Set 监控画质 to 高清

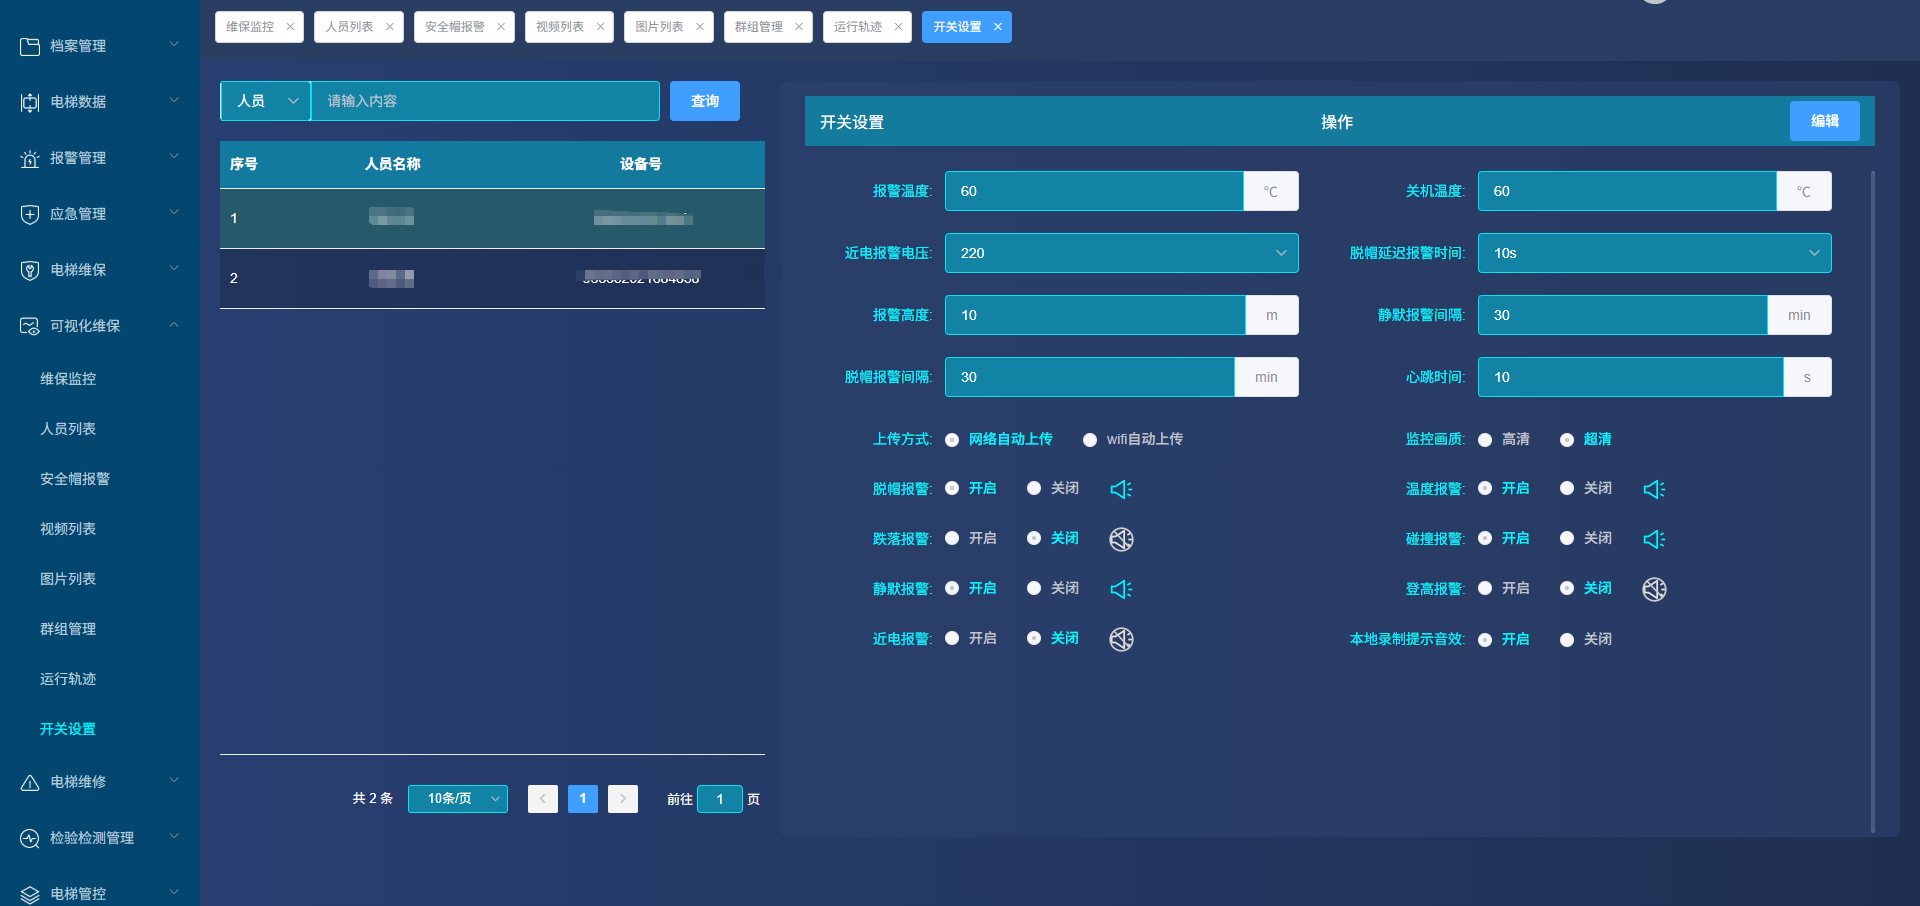1485,440
